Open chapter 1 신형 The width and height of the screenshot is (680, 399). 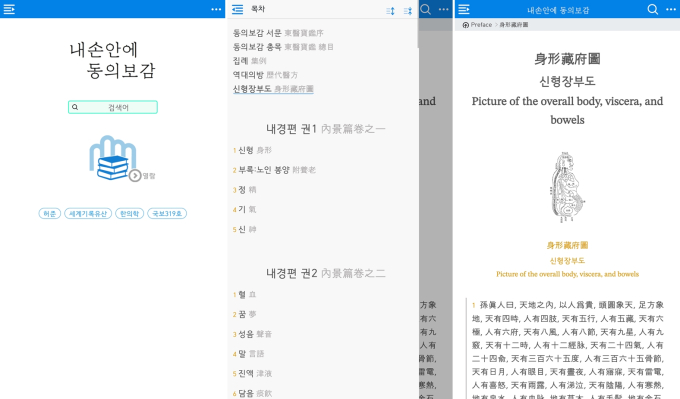(252, 150)
